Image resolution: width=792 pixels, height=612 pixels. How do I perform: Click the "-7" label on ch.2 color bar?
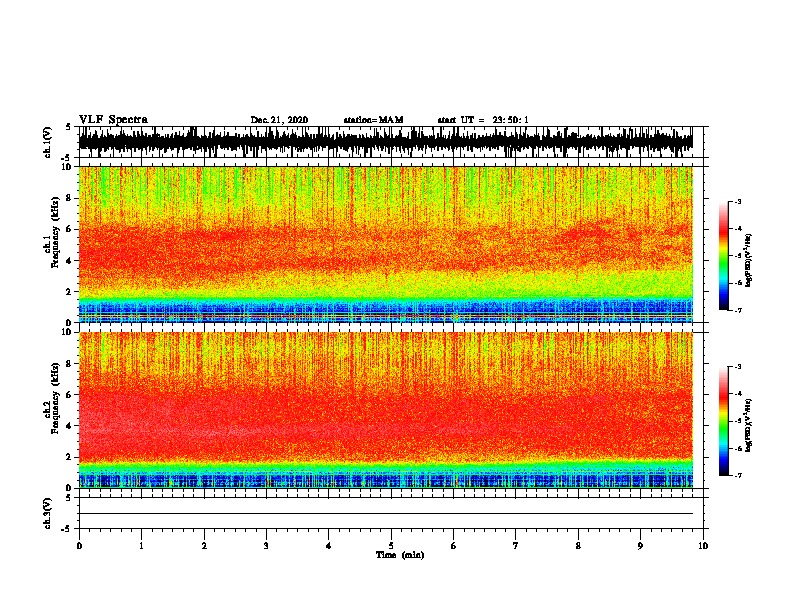click(738, 476)
